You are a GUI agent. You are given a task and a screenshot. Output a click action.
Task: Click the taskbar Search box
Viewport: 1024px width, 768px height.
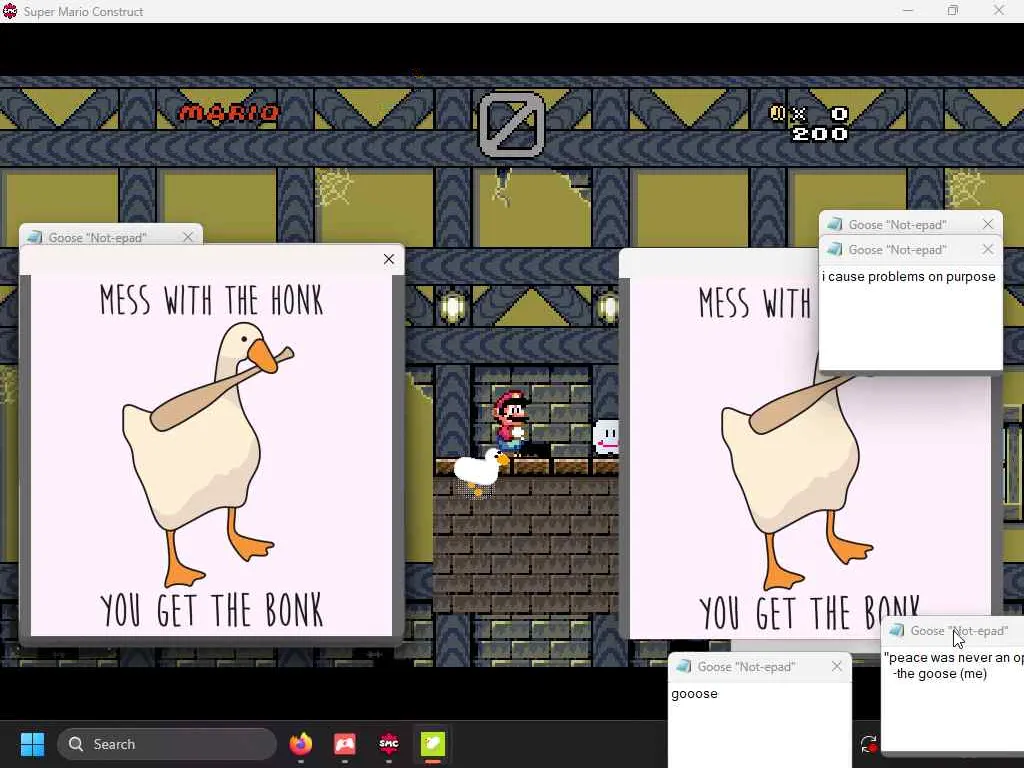tap(167, 744)
